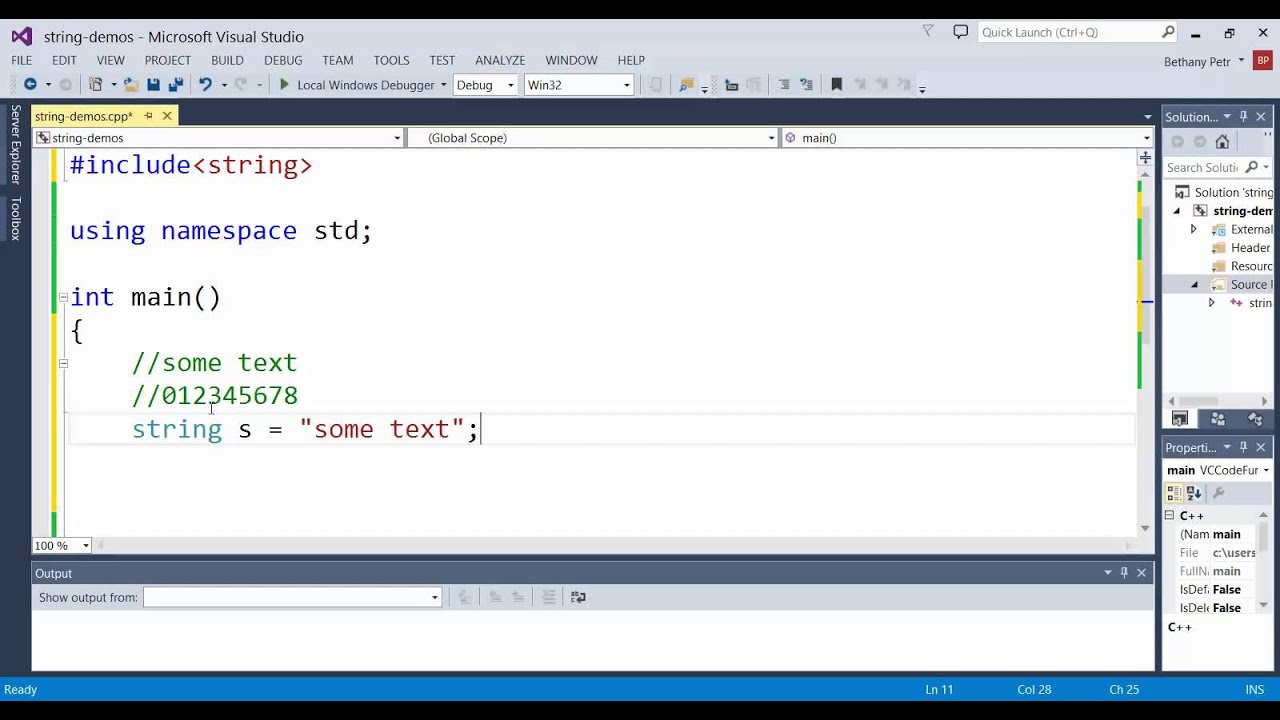The height and width of the screenshot is (720, 1280).
Task: Click the Solution Explorer Home icon
Action: point(1222,142)
